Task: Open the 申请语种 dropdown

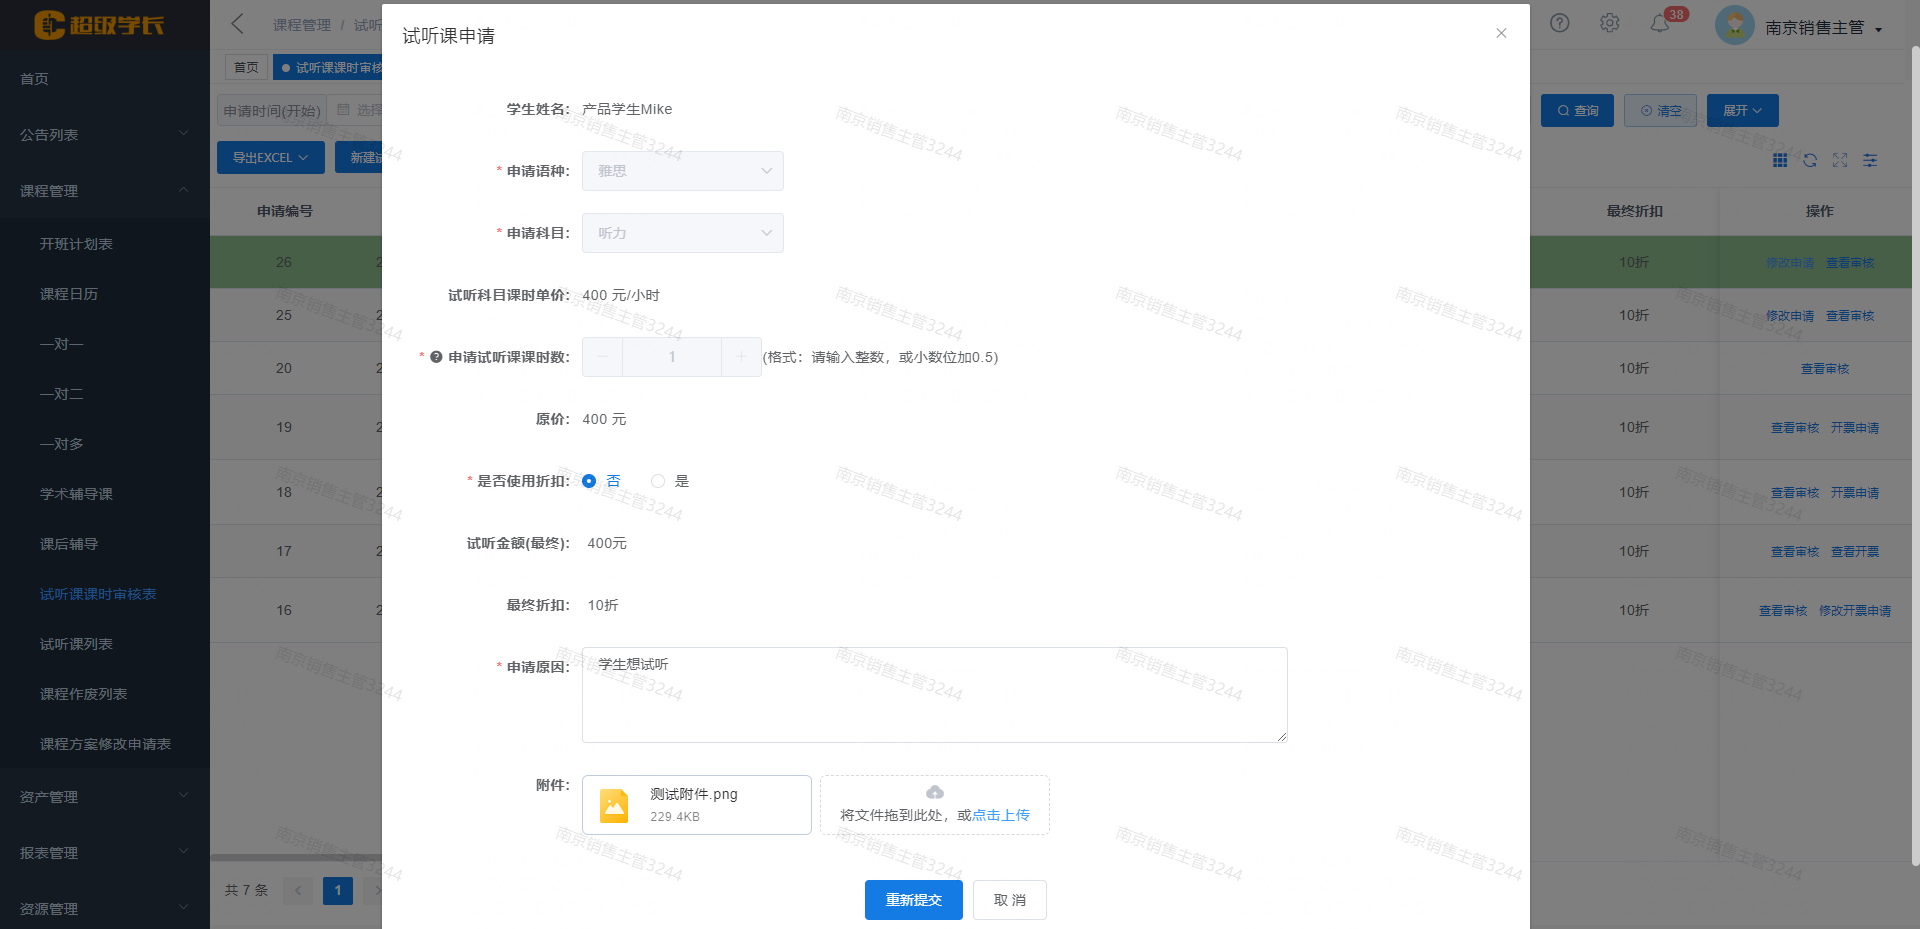Action: pos(682,171)
